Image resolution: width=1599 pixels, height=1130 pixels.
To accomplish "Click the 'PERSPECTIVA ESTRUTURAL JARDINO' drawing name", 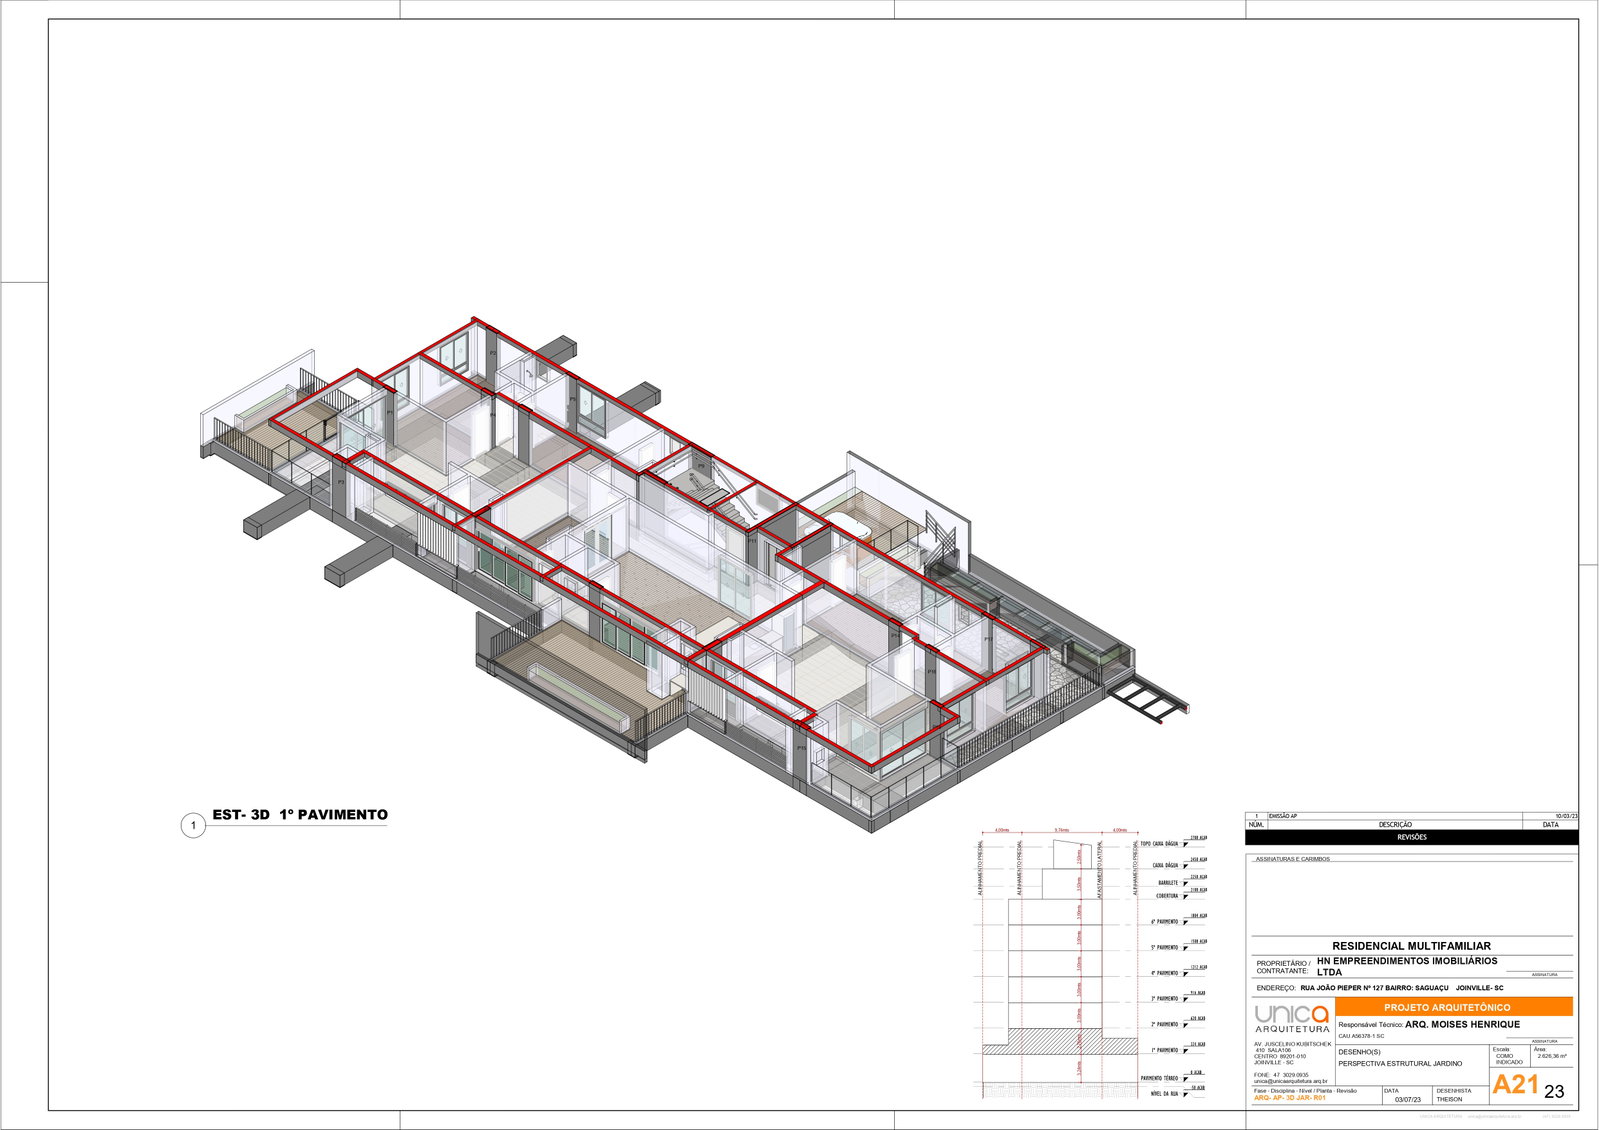I will click(x=1400, y=1063).
